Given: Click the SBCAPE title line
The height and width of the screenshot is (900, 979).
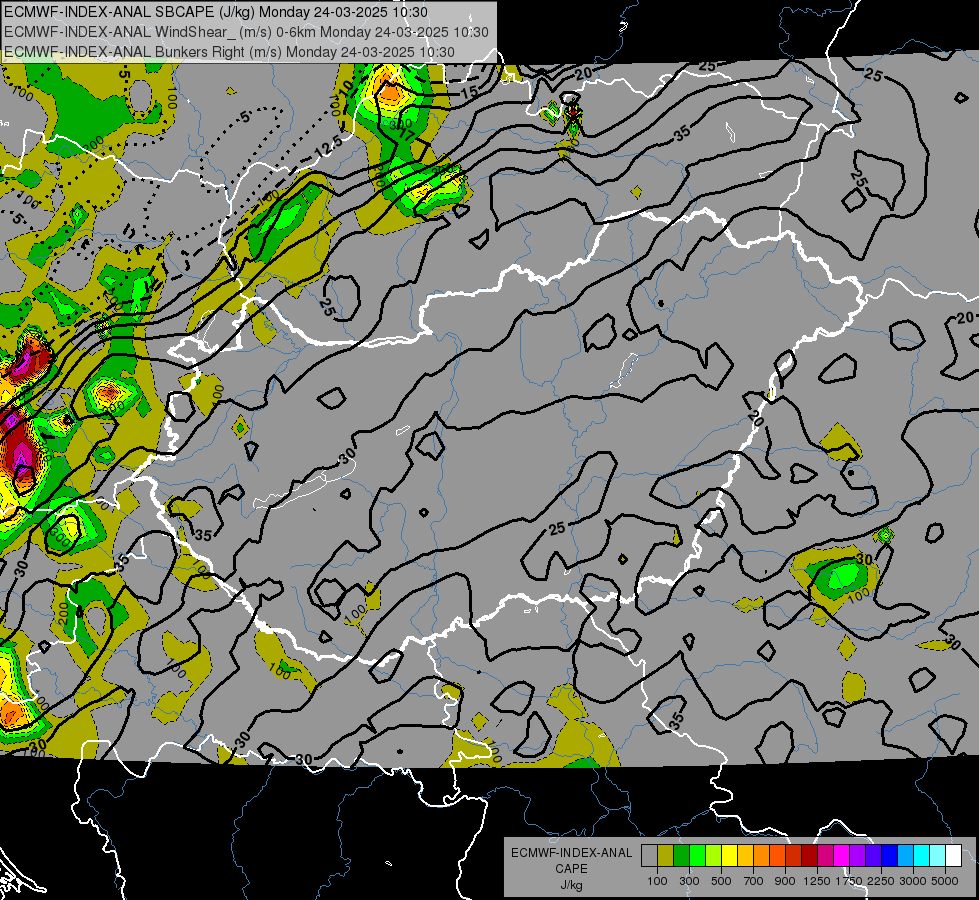Looking at the screenshot, I should coord(216,12).
